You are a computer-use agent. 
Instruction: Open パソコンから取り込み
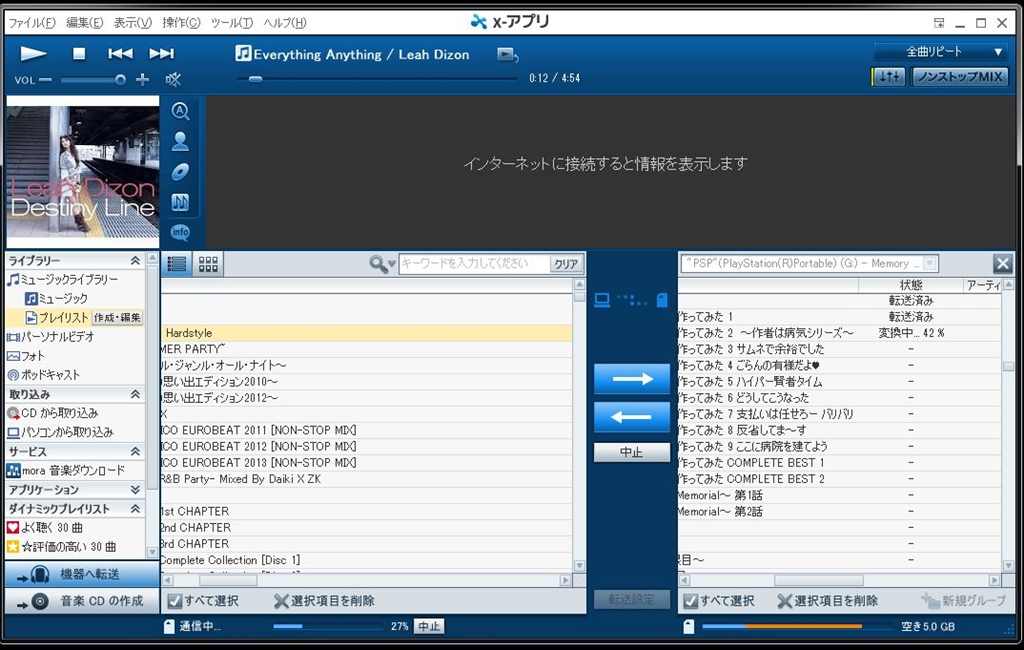(x=60, y=432)
